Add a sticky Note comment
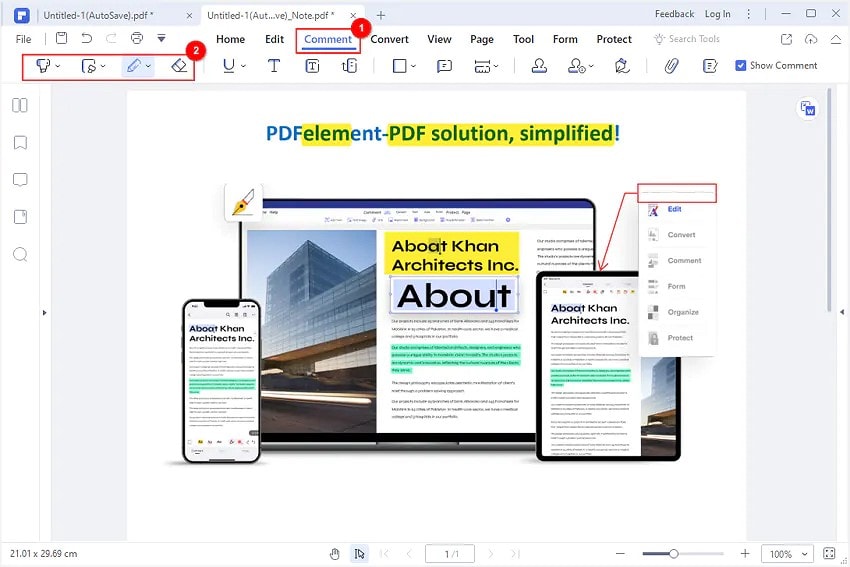The image size is (850, 567). click(444, 66)
